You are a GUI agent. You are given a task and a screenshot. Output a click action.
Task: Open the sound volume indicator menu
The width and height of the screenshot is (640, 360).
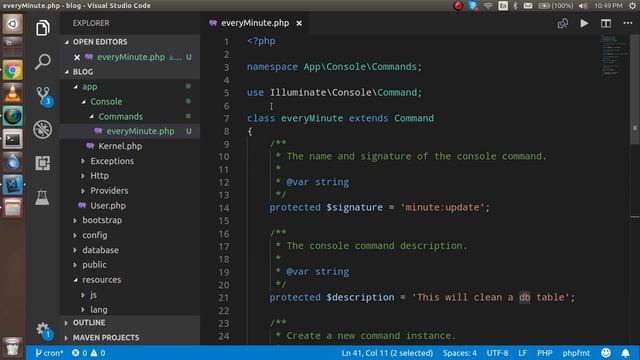pyautogui.click(x=583, y=6)
